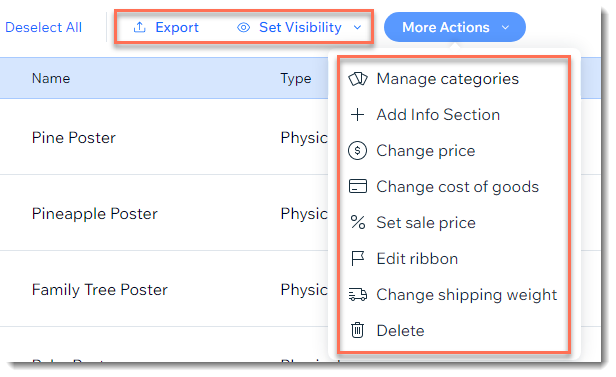Click the Manage categories cards icon
The width and height of the screenshot is (616, 377).
(x=358, y=79)
